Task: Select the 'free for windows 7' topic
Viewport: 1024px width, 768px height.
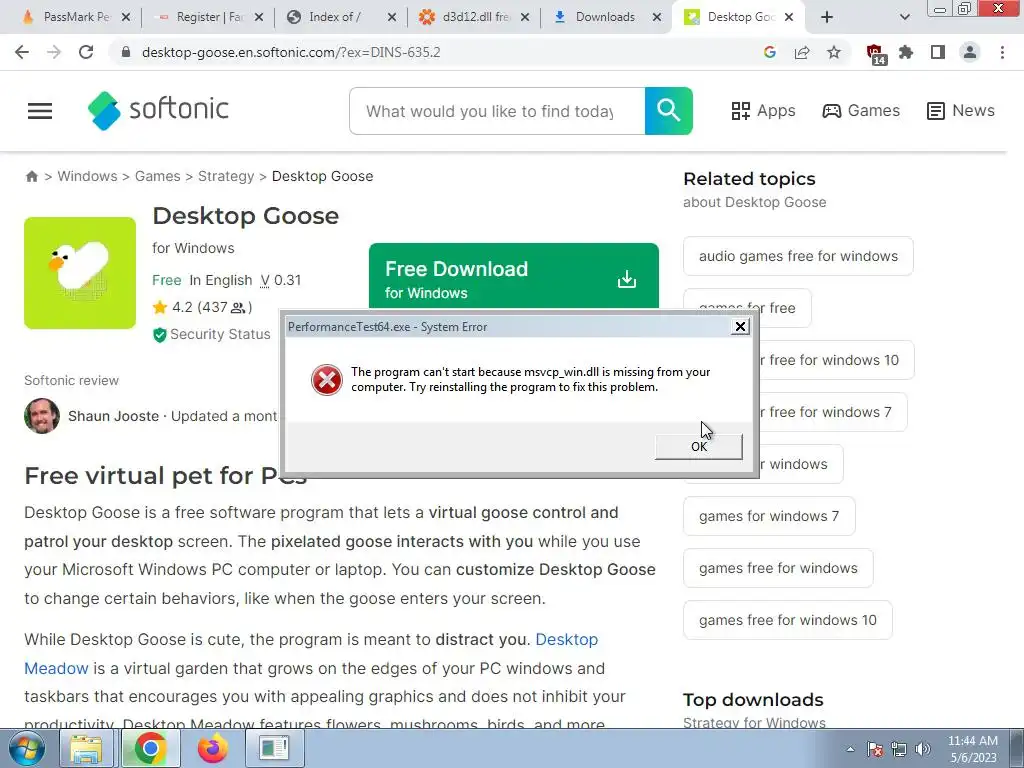Action: [x=831, y=412]
